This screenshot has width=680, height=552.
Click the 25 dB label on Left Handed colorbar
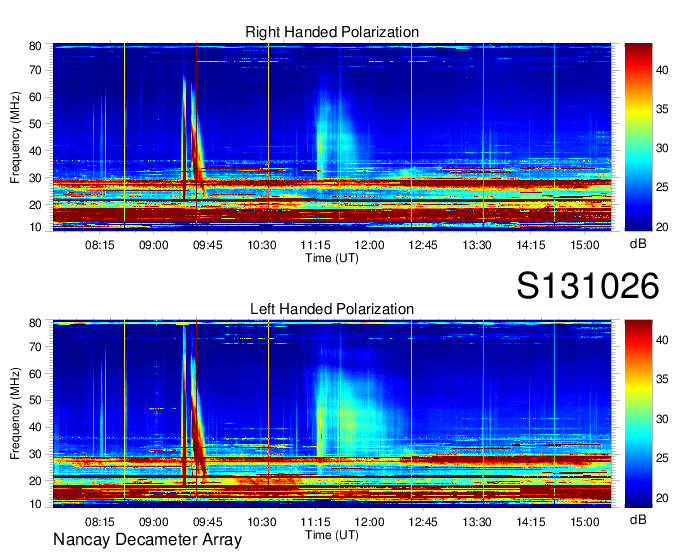click(x=662, y=458)
